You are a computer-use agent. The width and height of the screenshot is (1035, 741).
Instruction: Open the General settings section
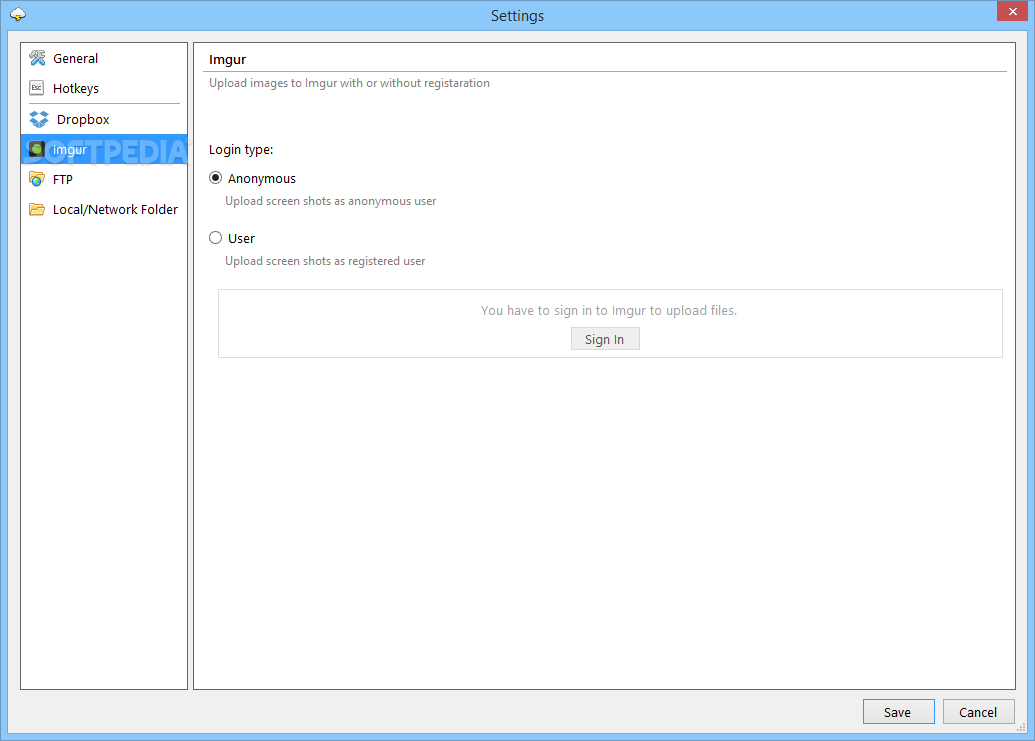[x=104, y=58]
